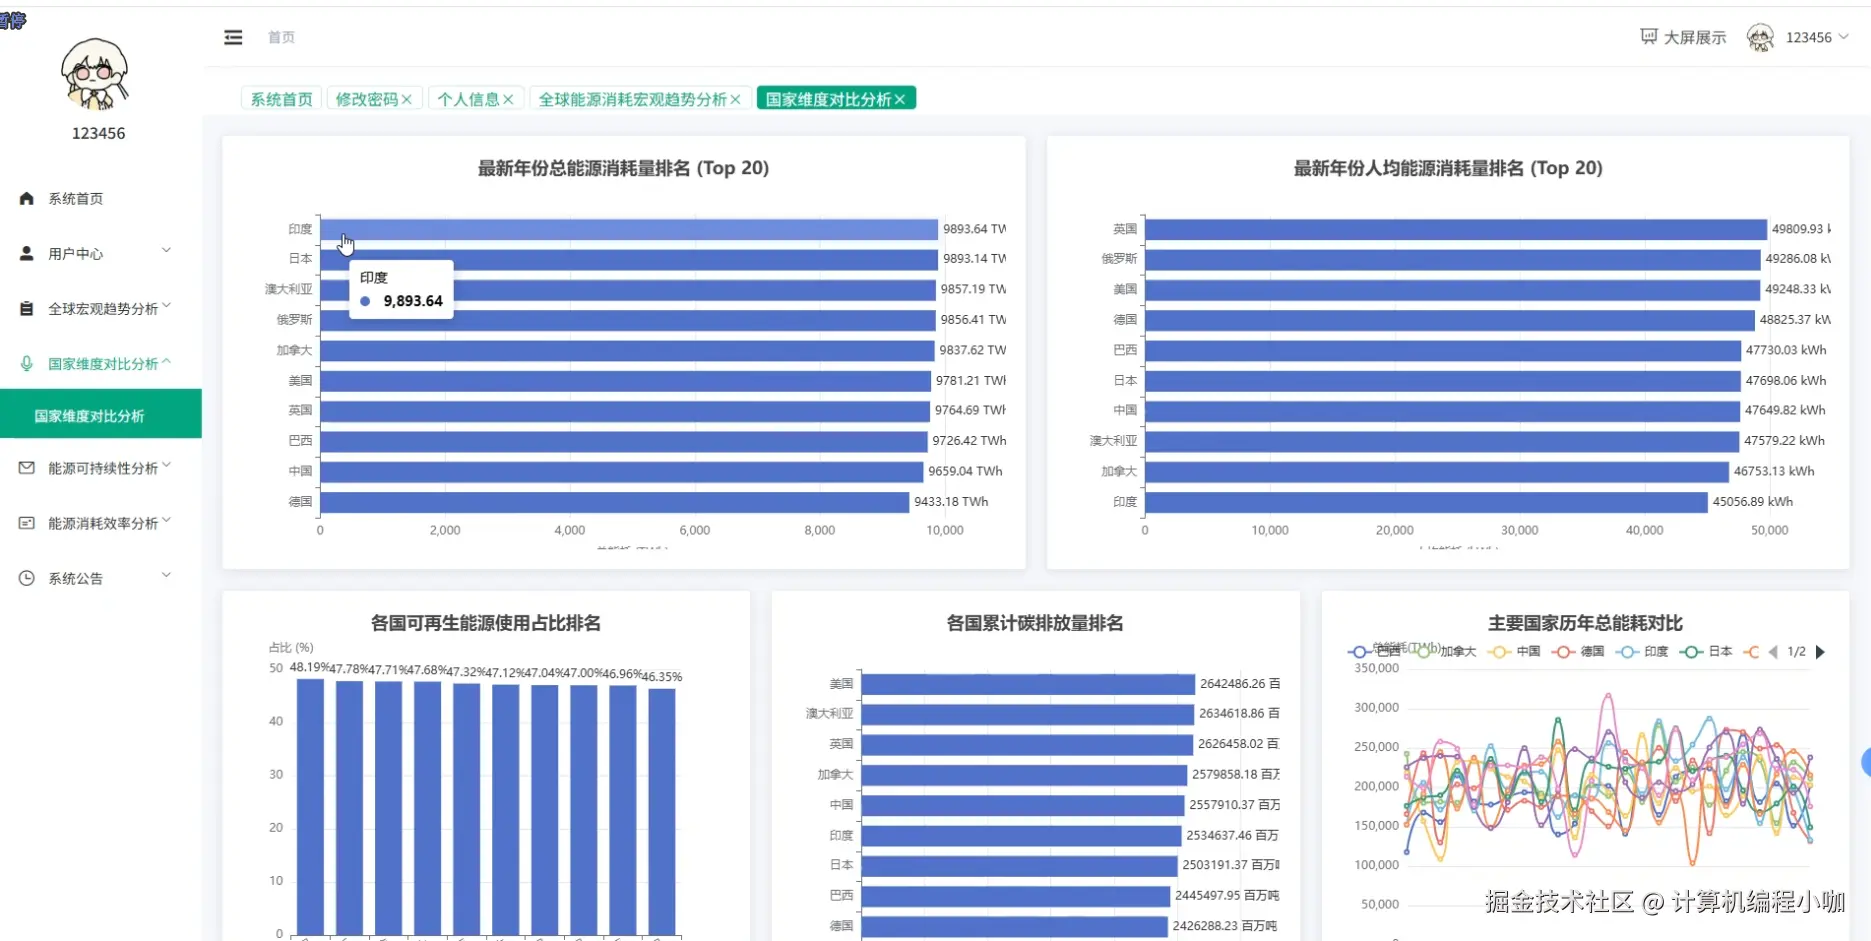Click the 首页 breadcrumb link
The height and width of the screenshot is (941, 1871).
coord(281,37)
